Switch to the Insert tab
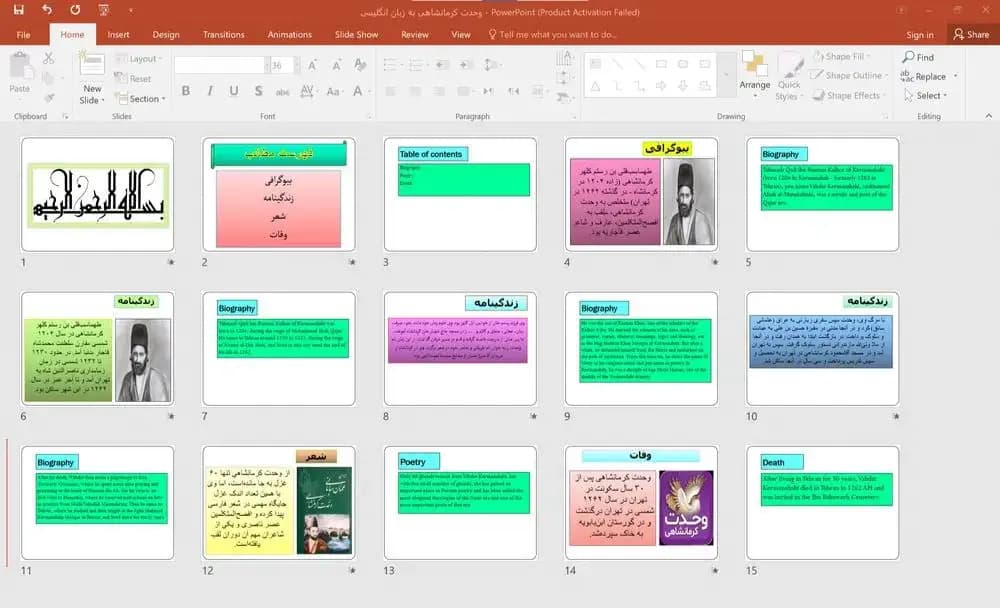1000x608 pixels. click(118, 34)
